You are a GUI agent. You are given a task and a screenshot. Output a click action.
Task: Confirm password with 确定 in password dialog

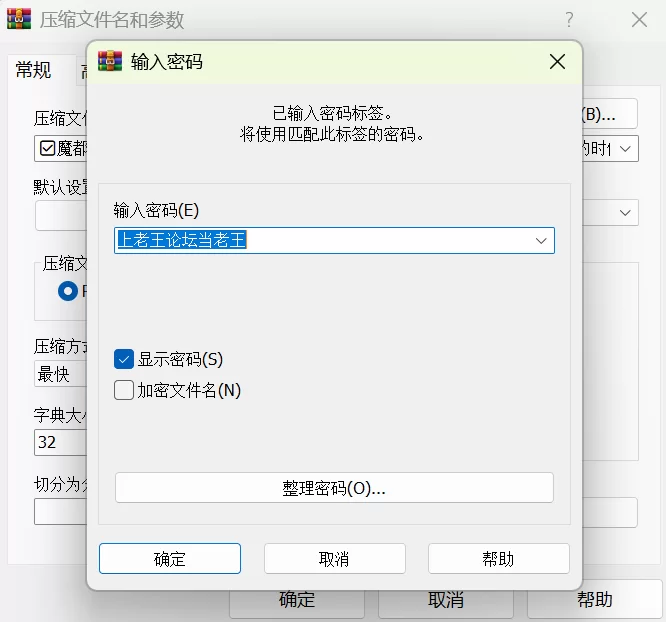click(x=170, y=559)
